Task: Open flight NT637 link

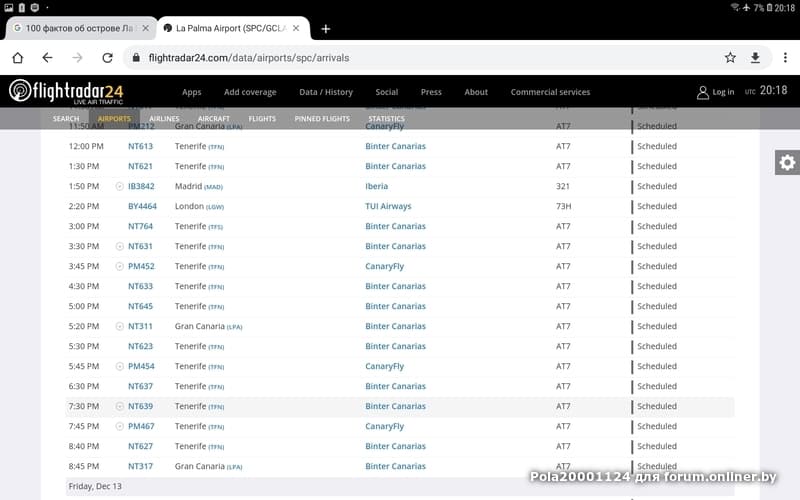Action: pyautogui.click(x=140, y=386)
